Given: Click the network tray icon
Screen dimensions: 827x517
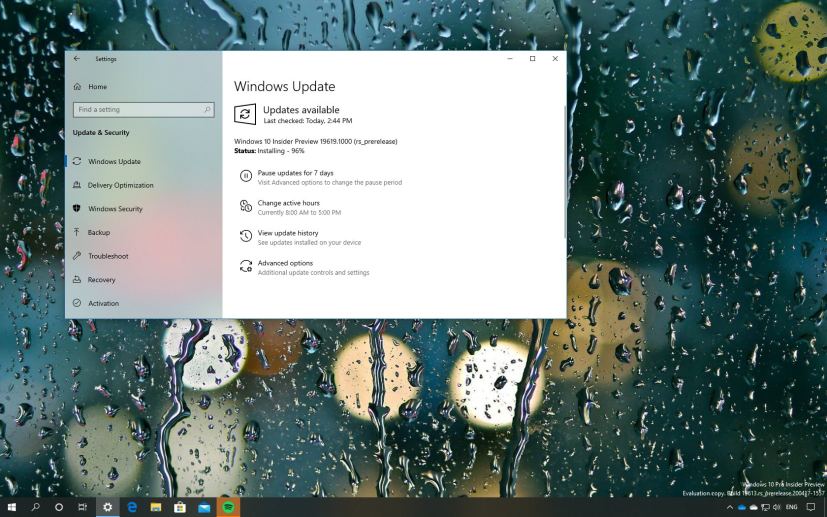Looking at the screenshot, I should pos(765,508).
